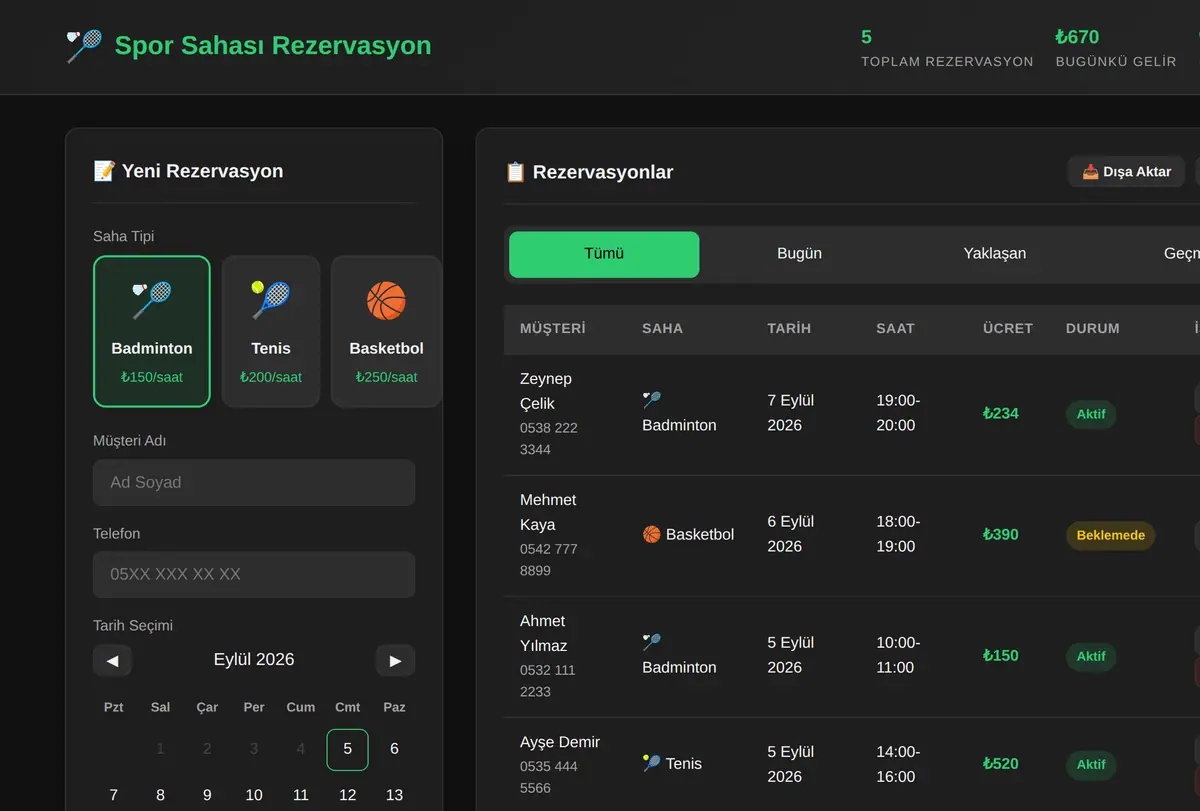Choose day 10 in the calendar
Screen dimensions: 1200x811
point(254,795)
